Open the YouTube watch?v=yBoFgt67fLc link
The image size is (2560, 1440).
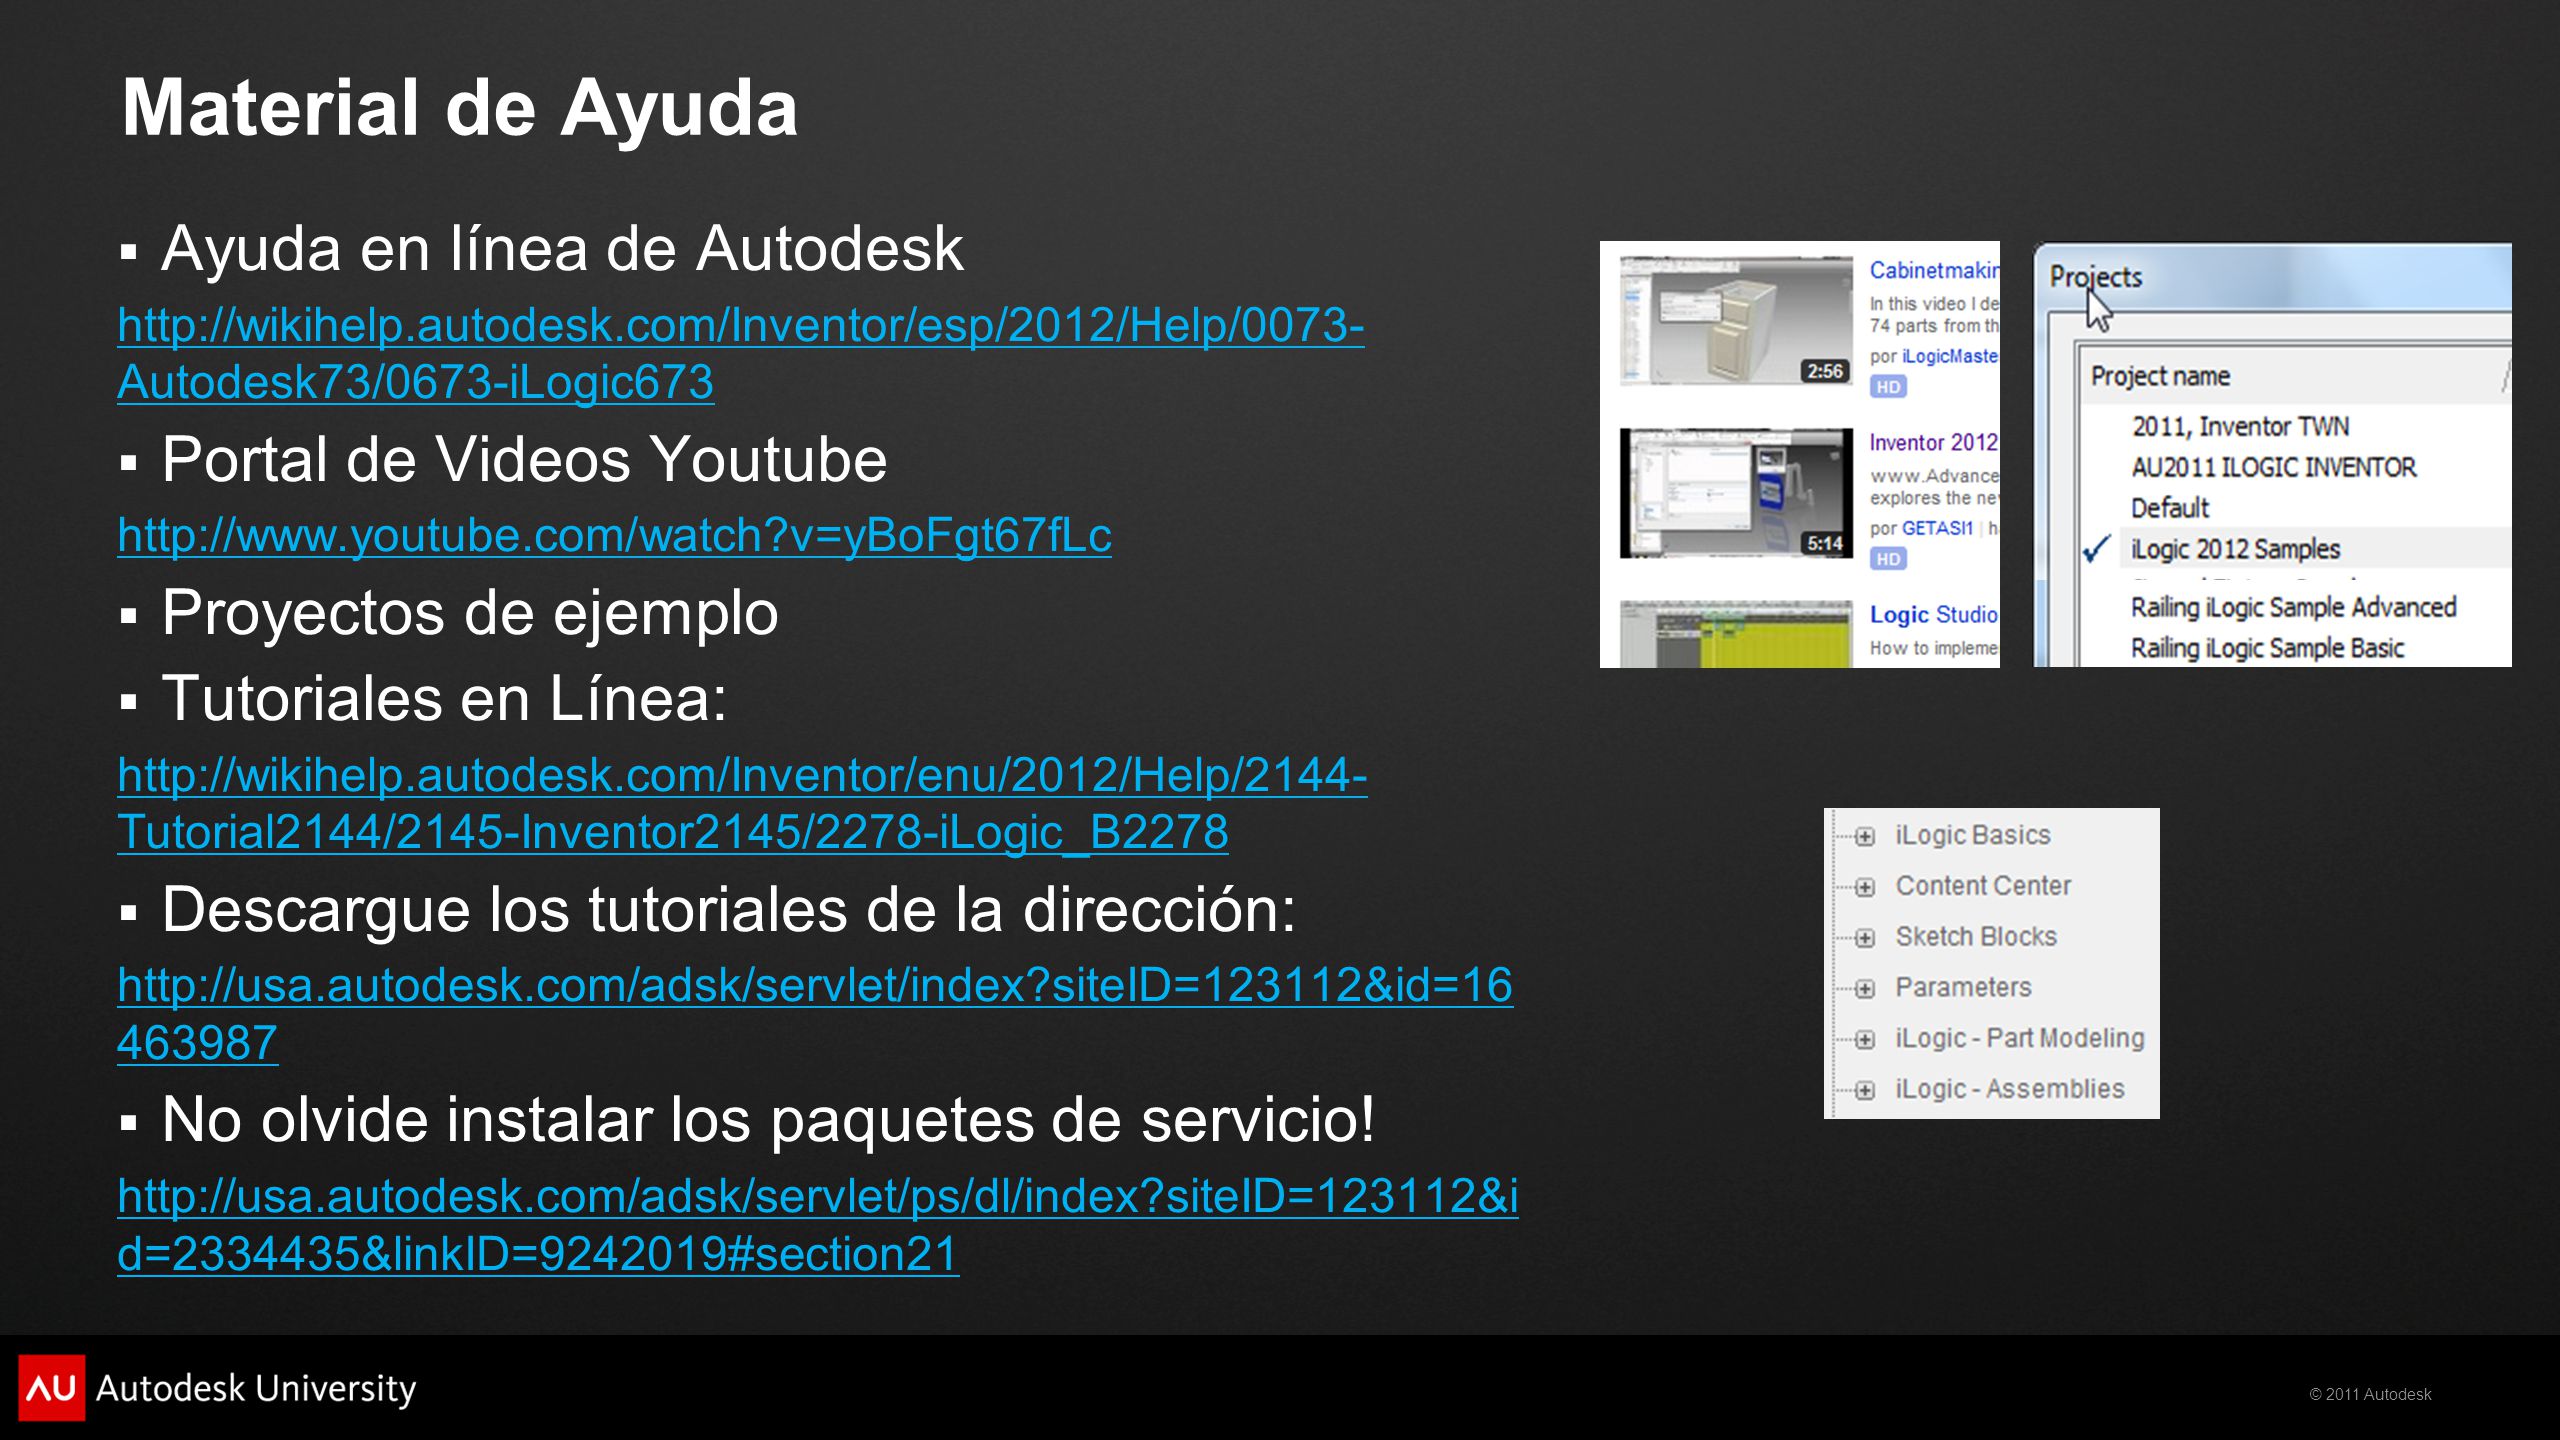(x=614, y=535)
